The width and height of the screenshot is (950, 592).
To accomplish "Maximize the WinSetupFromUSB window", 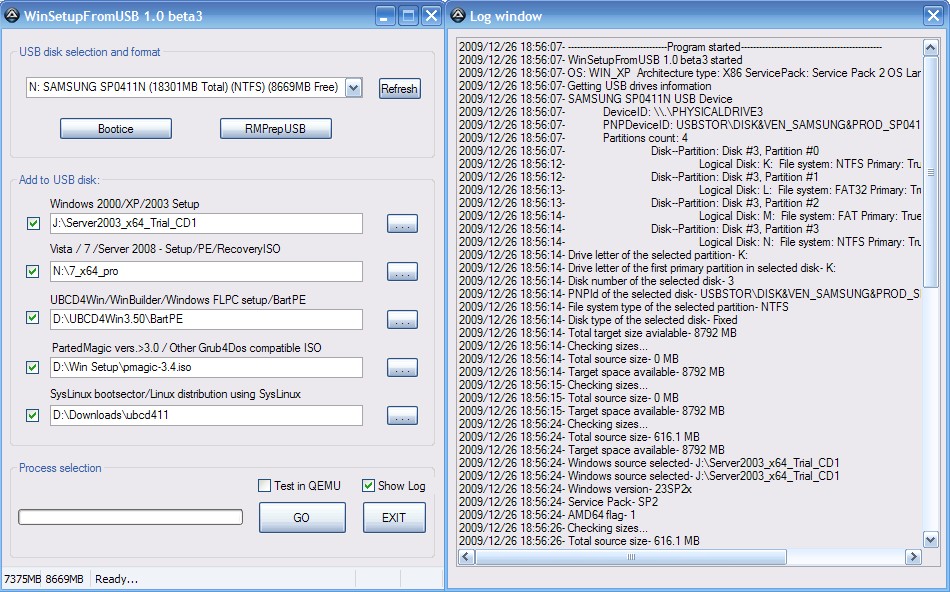I will 408,15.
